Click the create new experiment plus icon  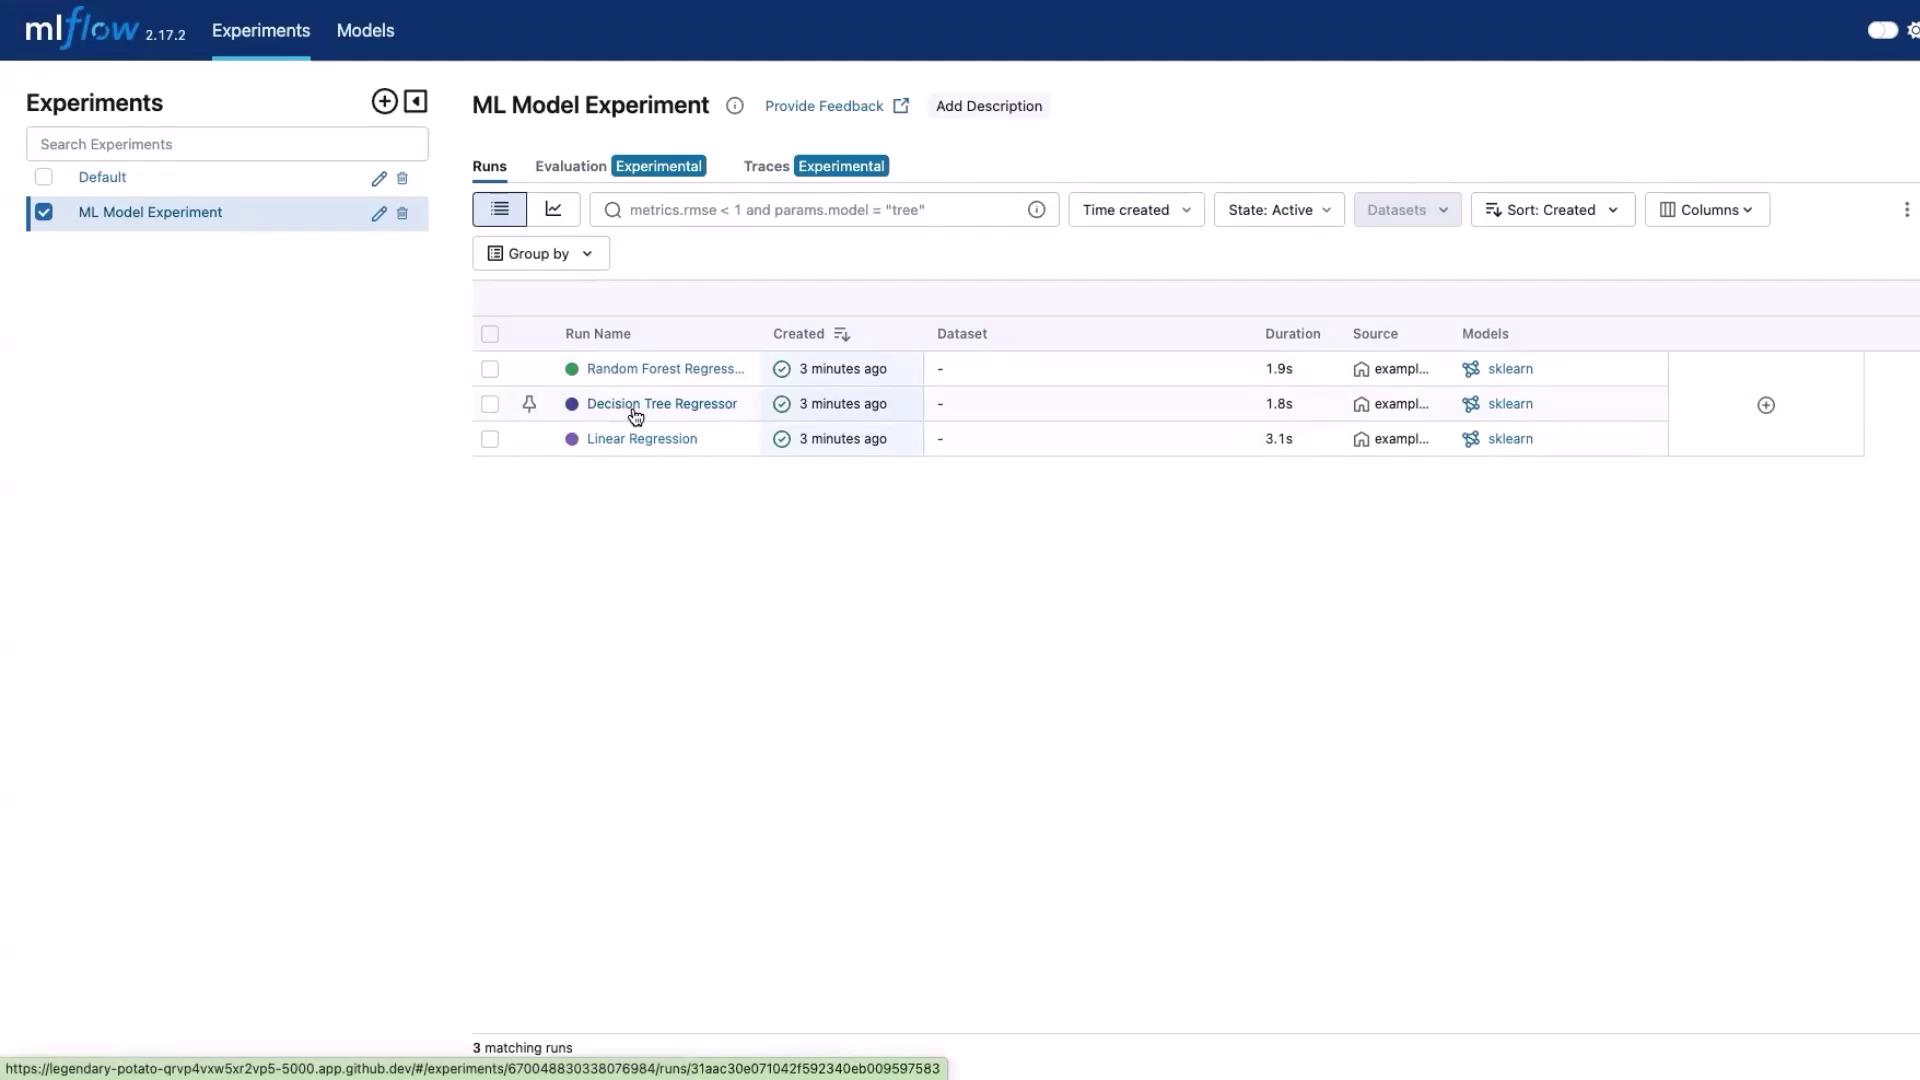tap(384, 102)
